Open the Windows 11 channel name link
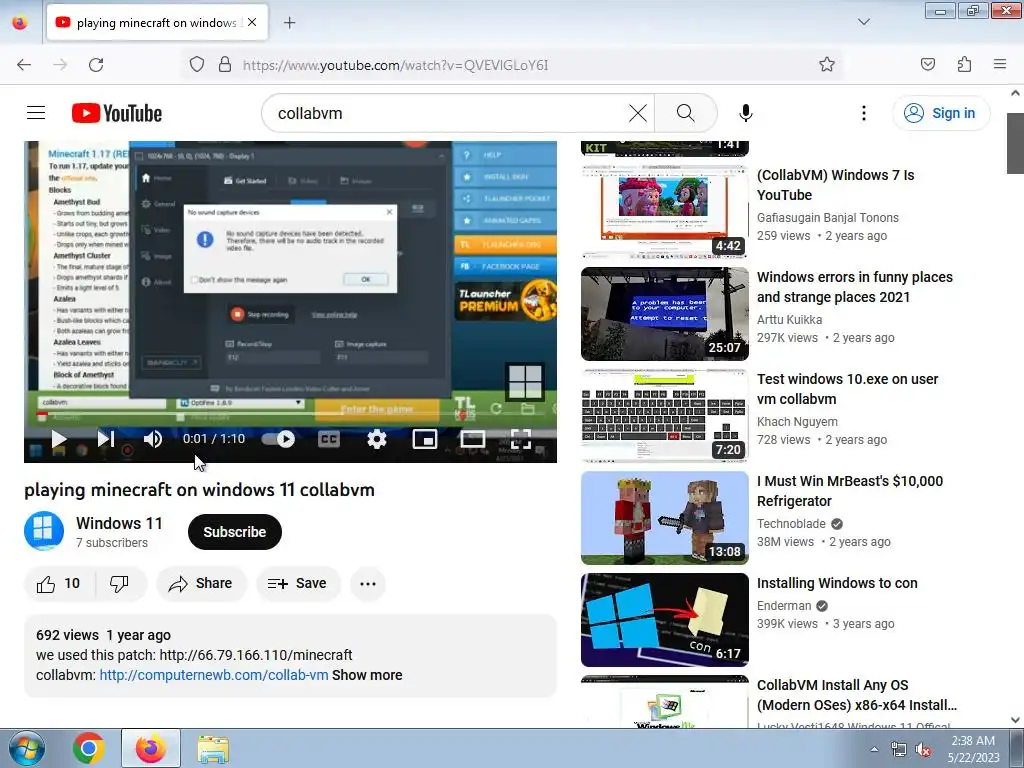 click(119, 523)
